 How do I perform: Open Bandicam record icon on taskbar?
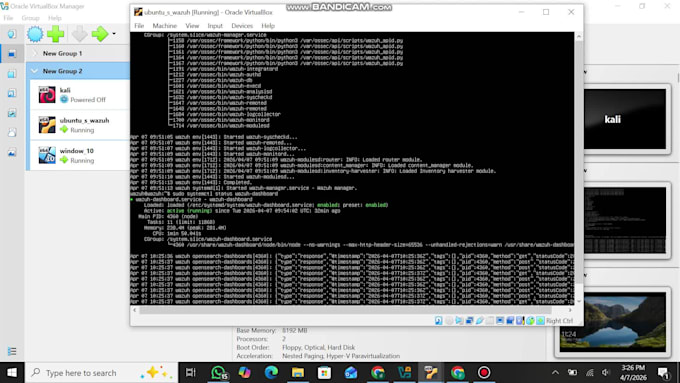pyautogui.click(x=484, y=373)
